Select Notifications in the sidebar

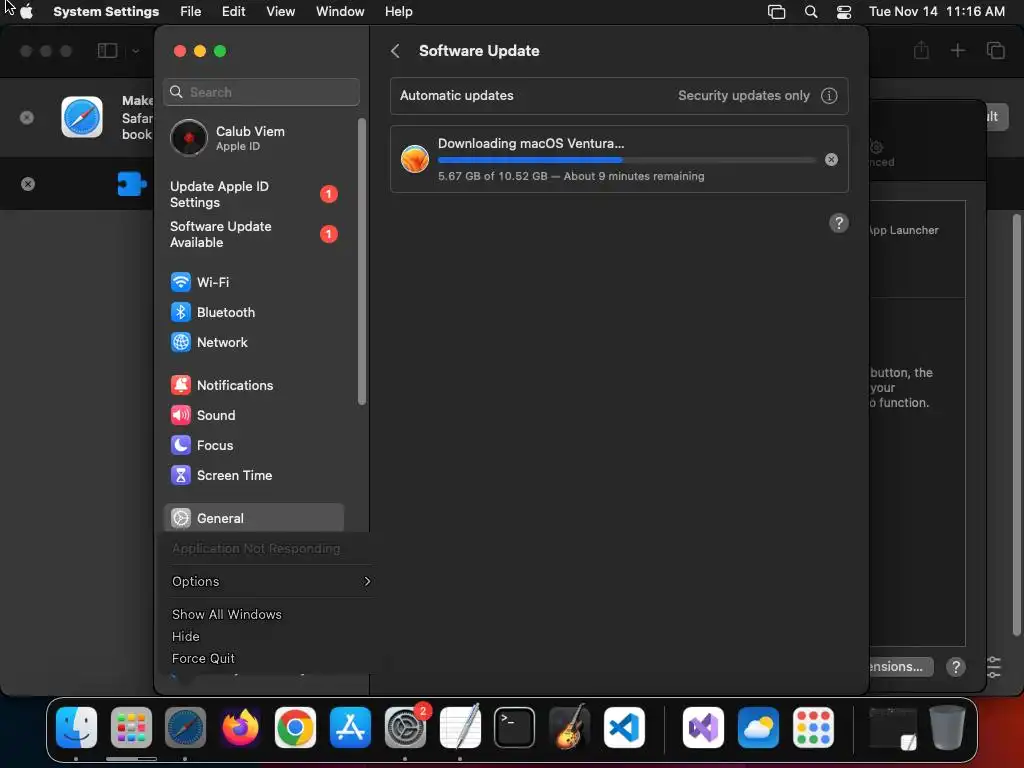(254, 385)
